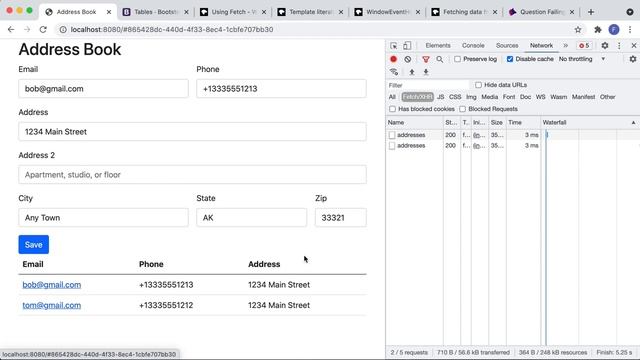Switch to the Sources tab
Image resolution: width=640 pixels, height=360 pixels.
point(507,46)
